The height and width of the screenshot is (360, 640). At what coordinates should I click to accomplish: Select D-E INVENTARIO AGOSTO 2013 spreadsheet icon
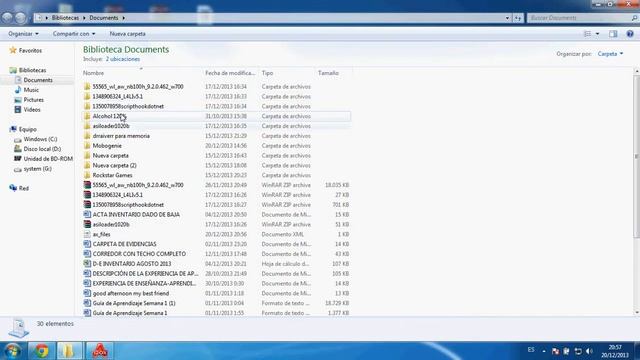pos(87,264)
